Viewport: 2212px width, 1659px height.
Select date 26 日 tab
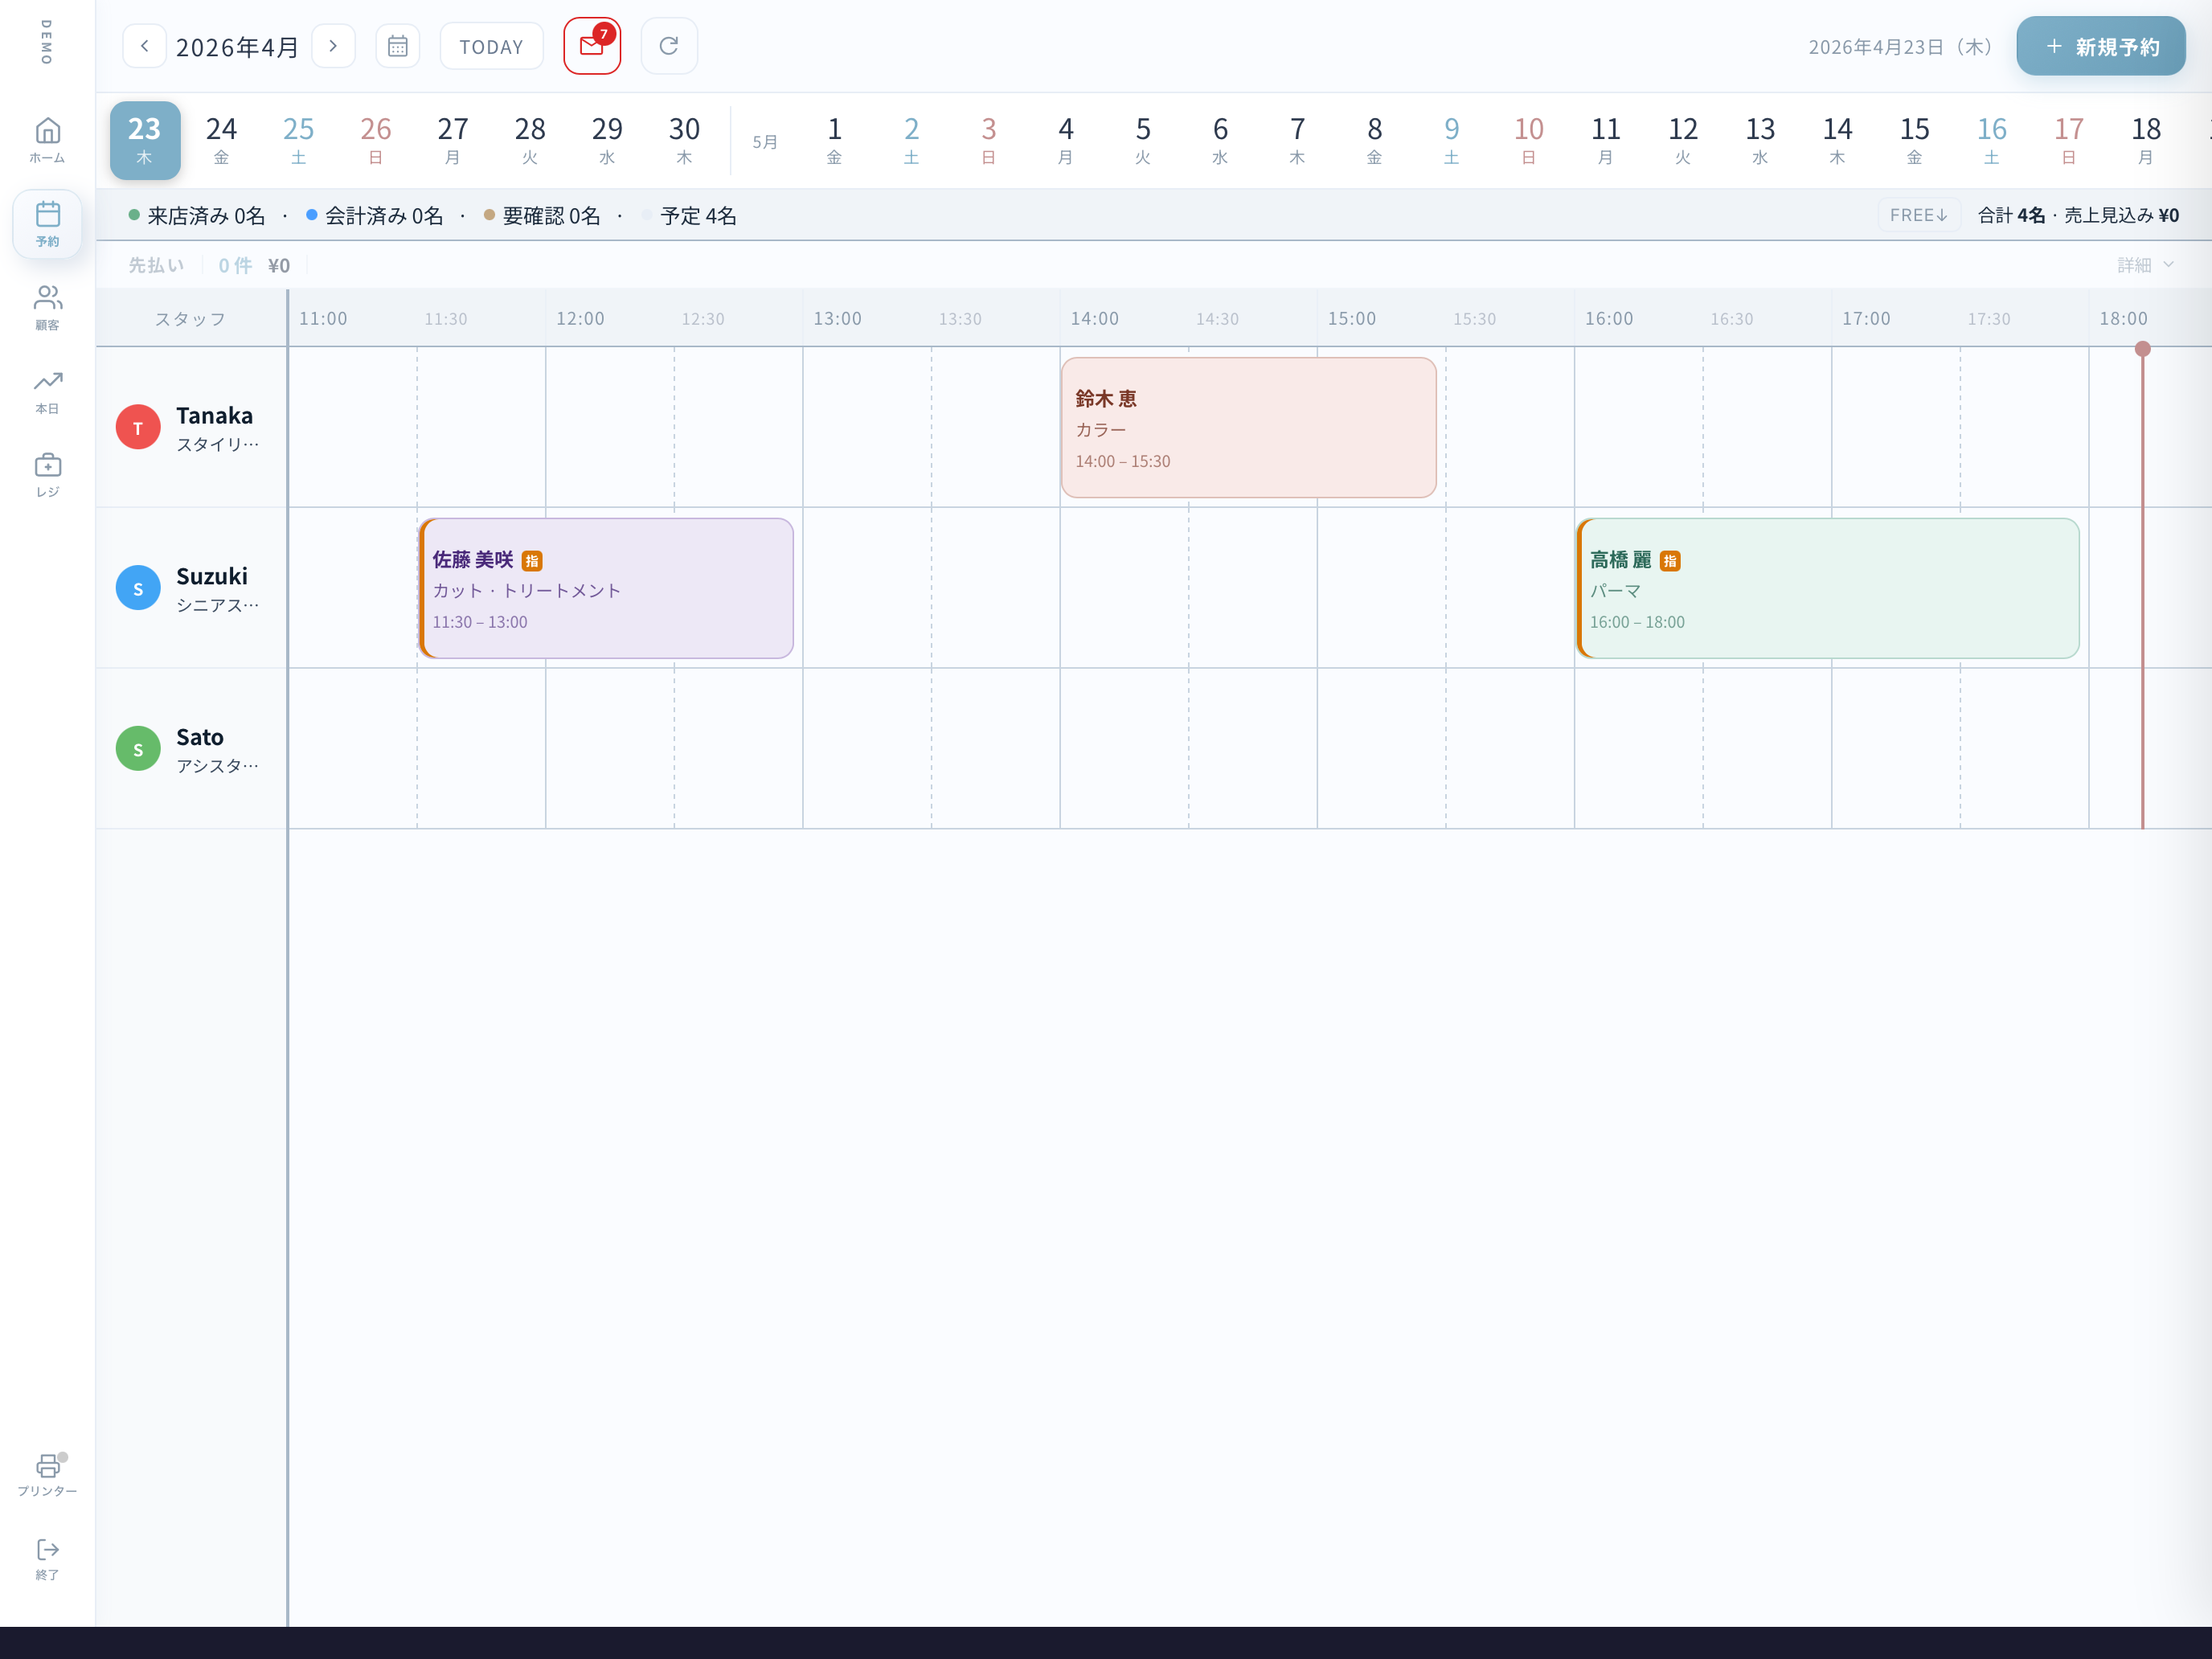375,140
